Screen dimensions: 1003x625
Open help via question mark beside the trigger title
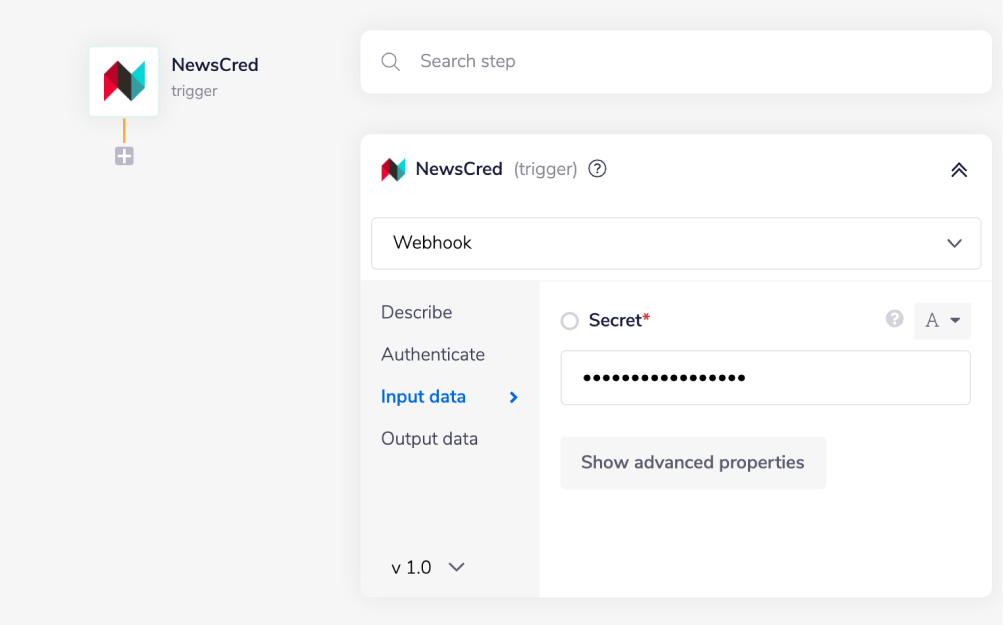[x=597, y=169]
